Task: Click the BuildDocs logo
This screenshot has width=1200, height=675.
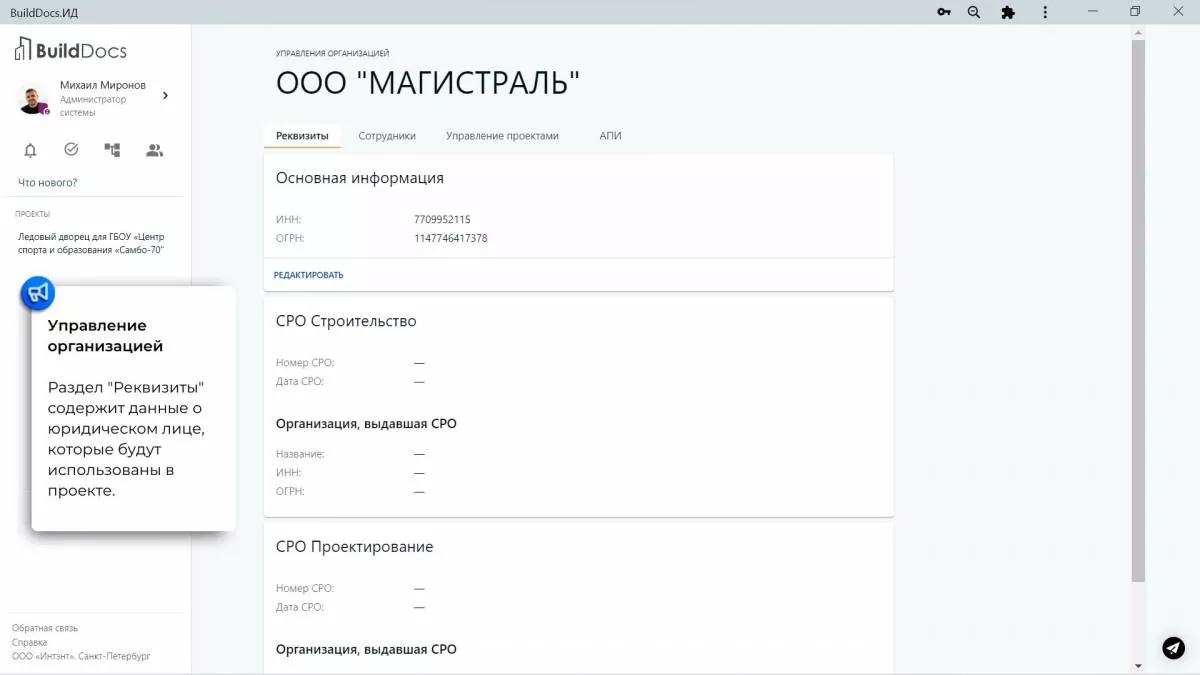Action: (70, 48)
